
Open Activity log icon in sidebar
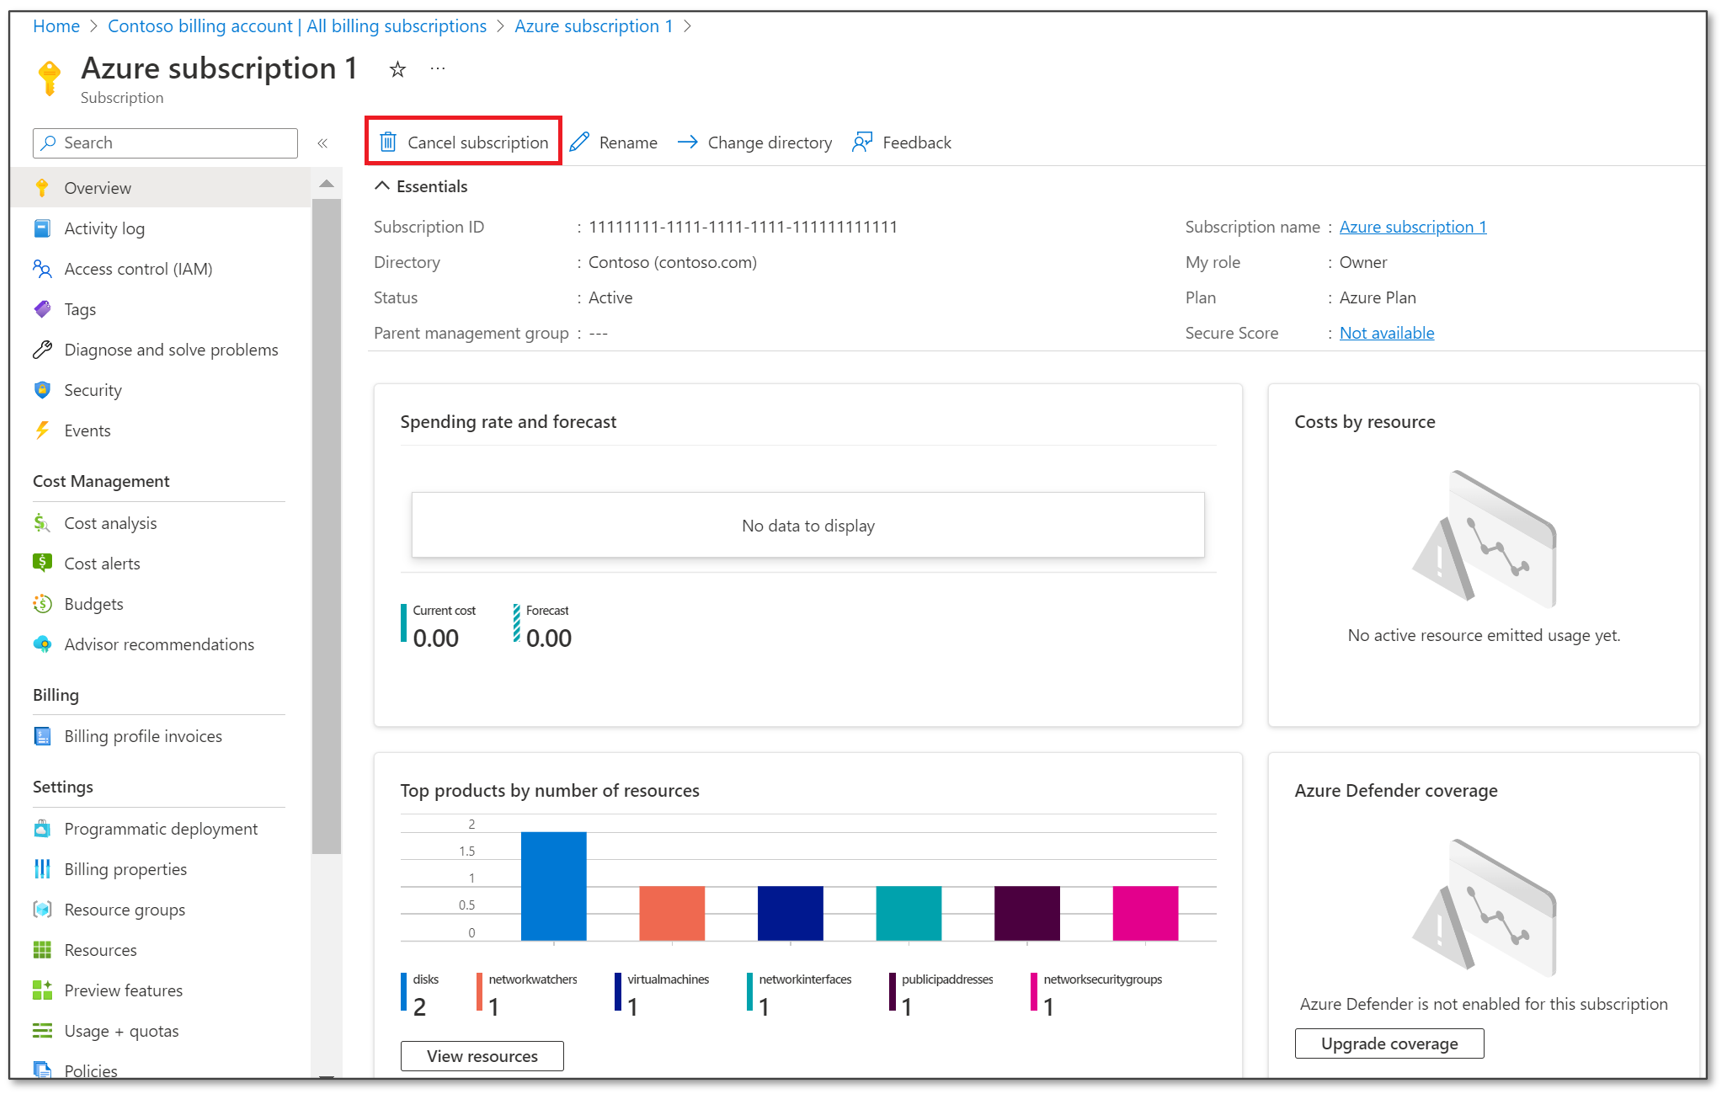42,228
